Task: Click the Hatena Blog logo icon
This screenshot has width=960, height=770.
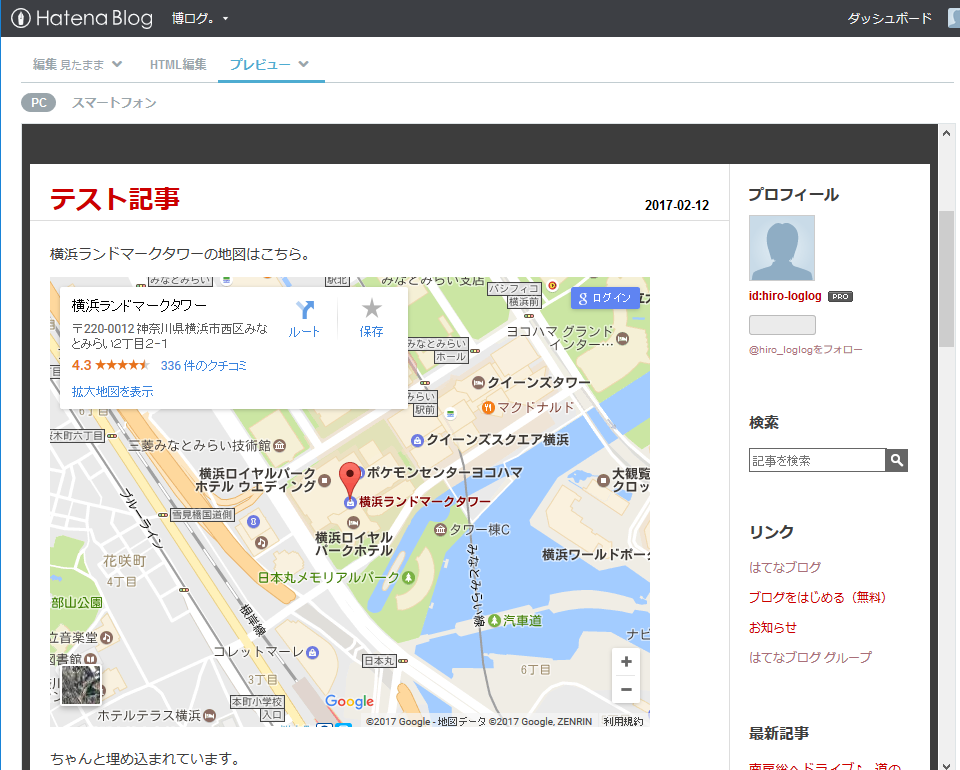Action: (x=21, y=18)
